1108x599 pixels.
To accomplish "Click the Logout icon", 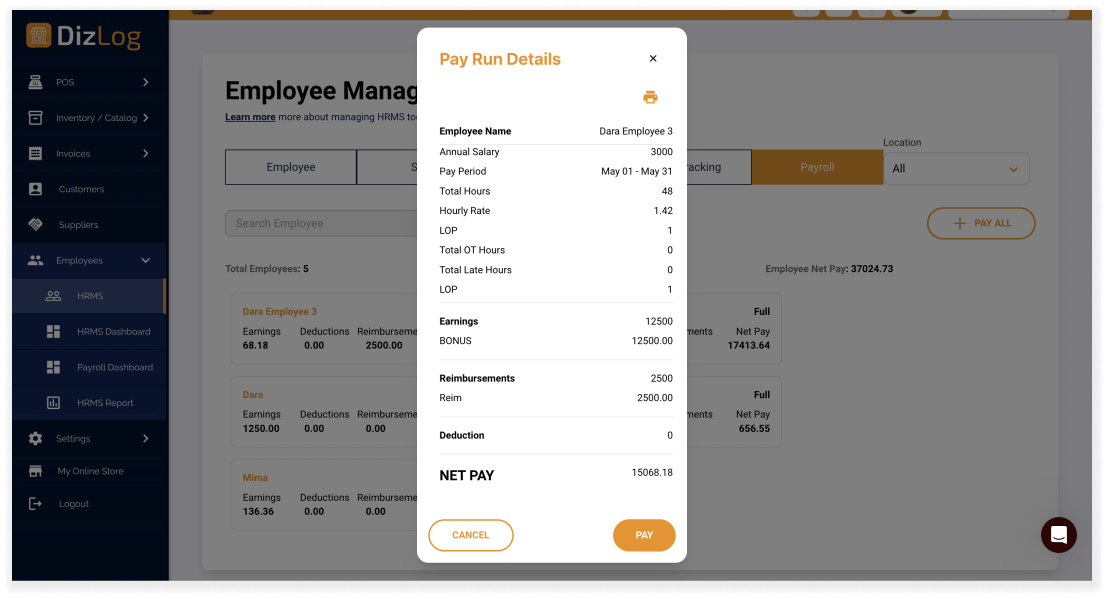I will 36,504.
